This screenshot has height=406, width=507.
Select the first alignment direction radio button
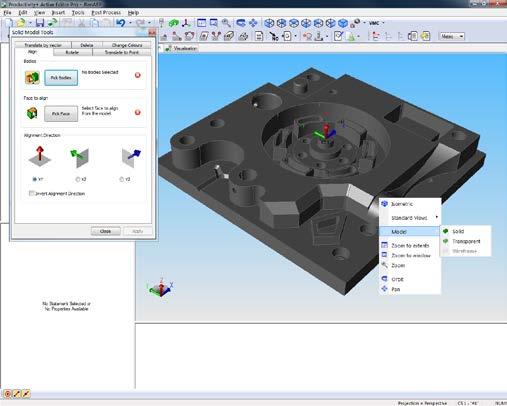coord(34,179)
